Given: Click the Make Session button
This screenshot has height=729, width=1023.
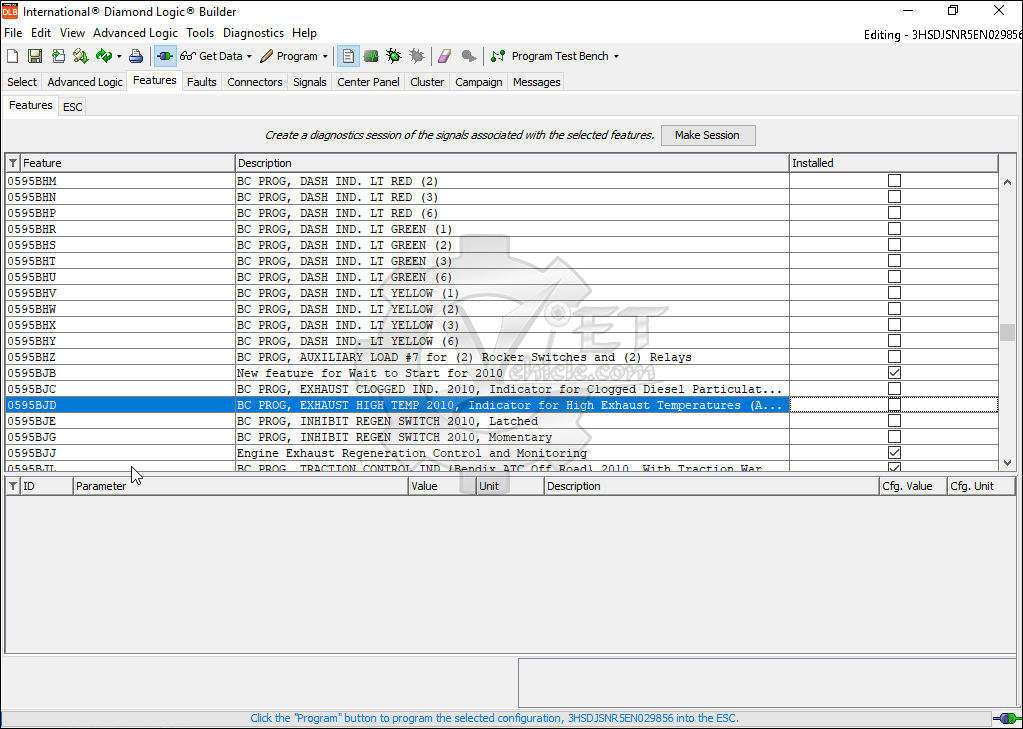Looking at the screenshot, I should [x=708, y=135].
